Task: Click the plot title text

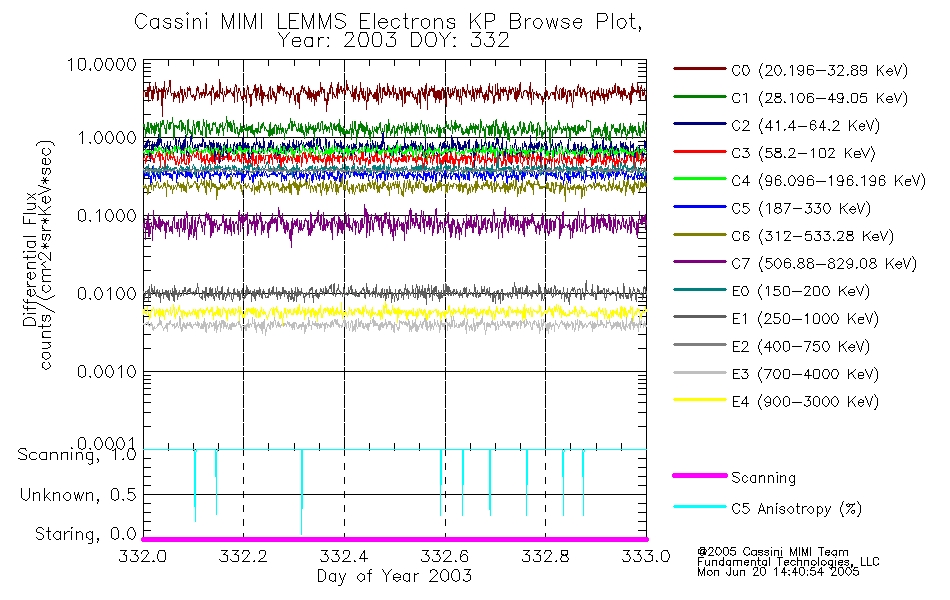Action: click(x=388, y=30)
